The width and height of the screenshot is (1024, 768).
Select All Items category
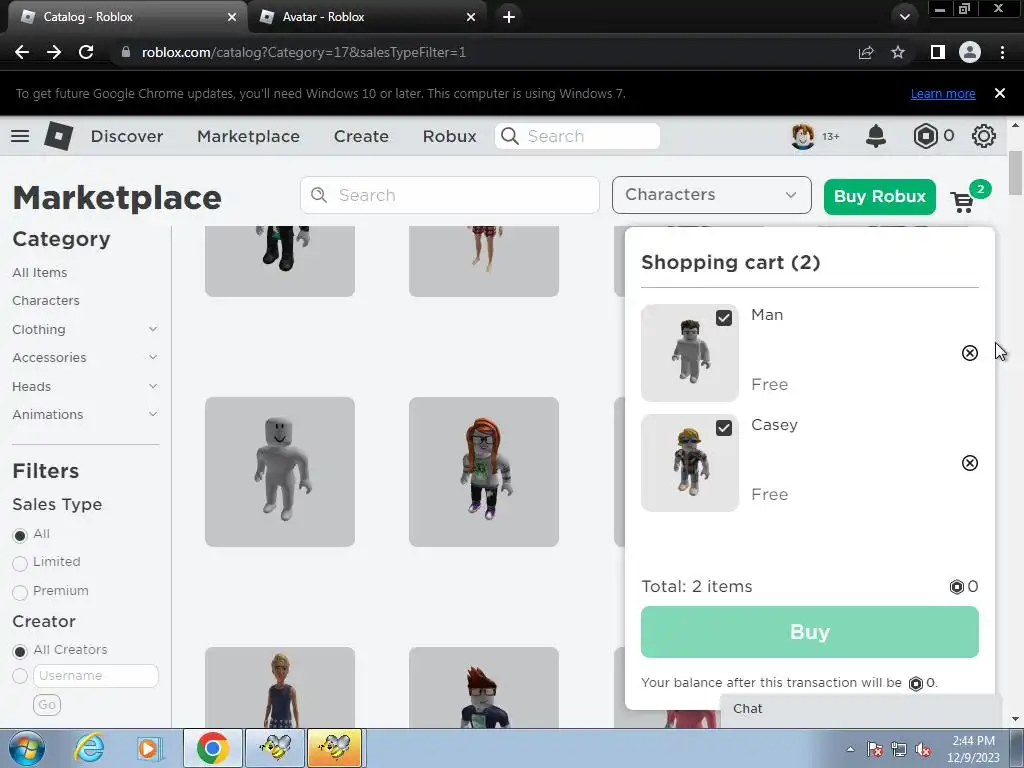click(40, 272)
